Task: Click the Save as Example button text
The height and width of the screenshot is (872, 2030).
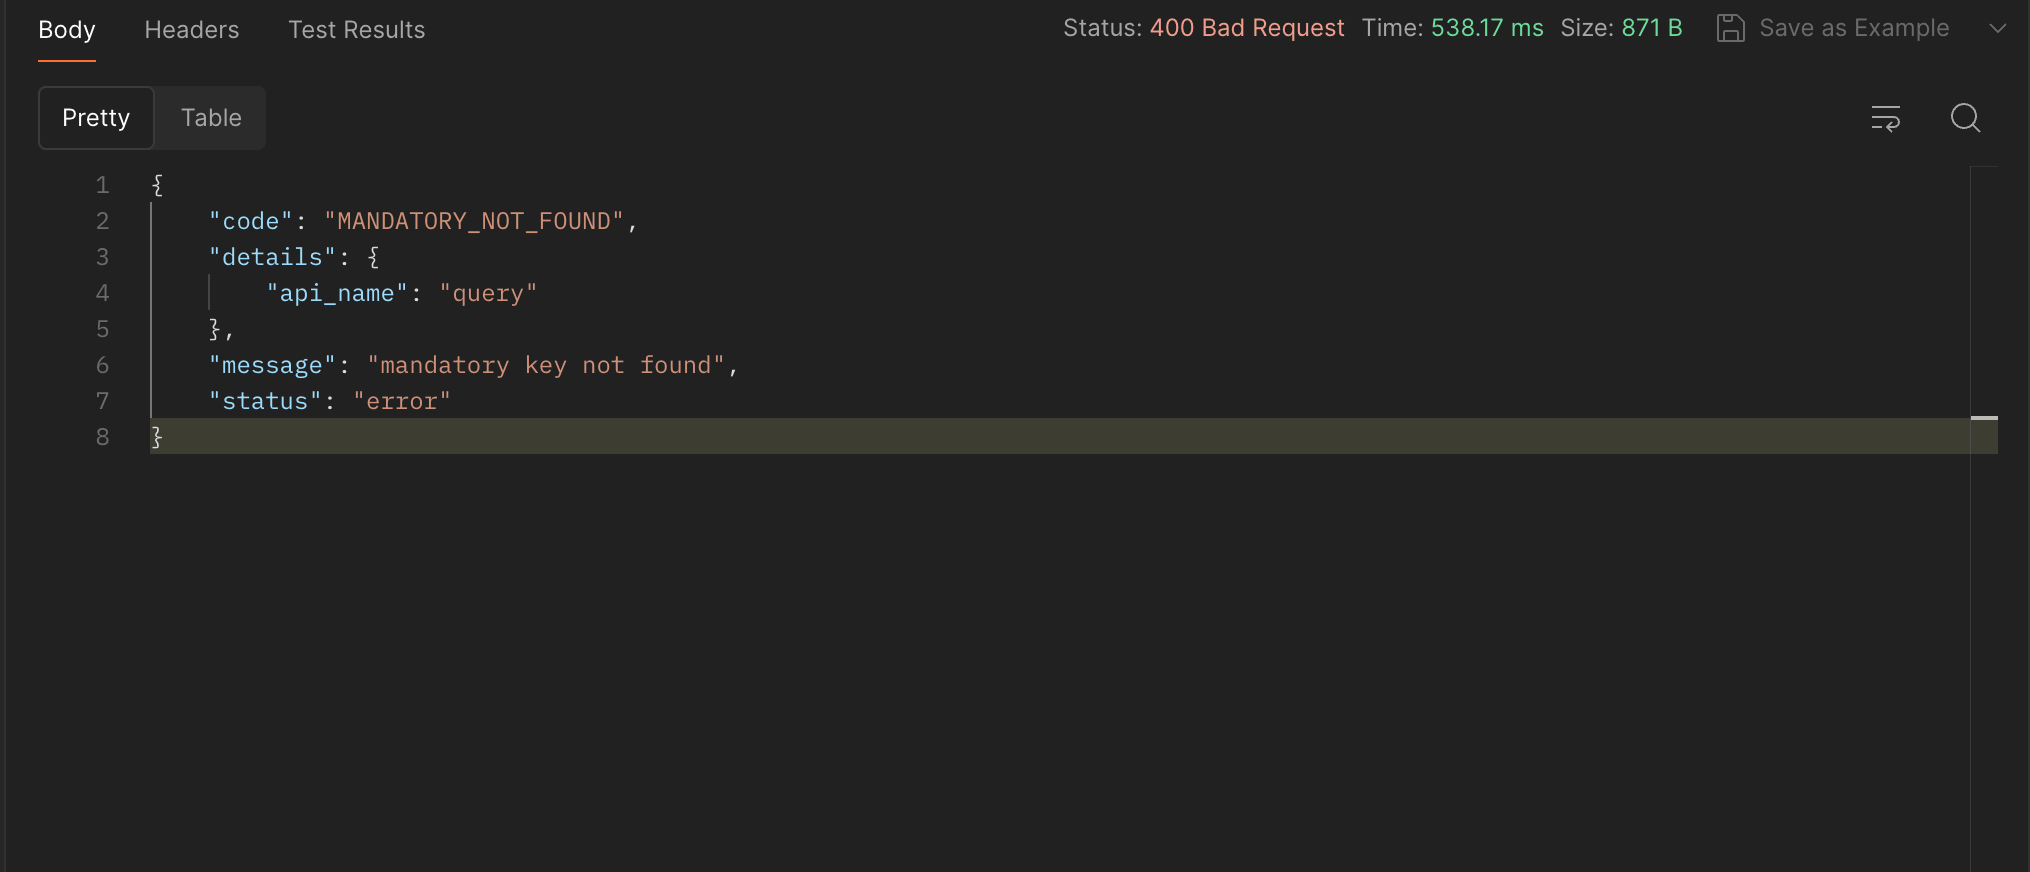Action: coord(1853,28)
